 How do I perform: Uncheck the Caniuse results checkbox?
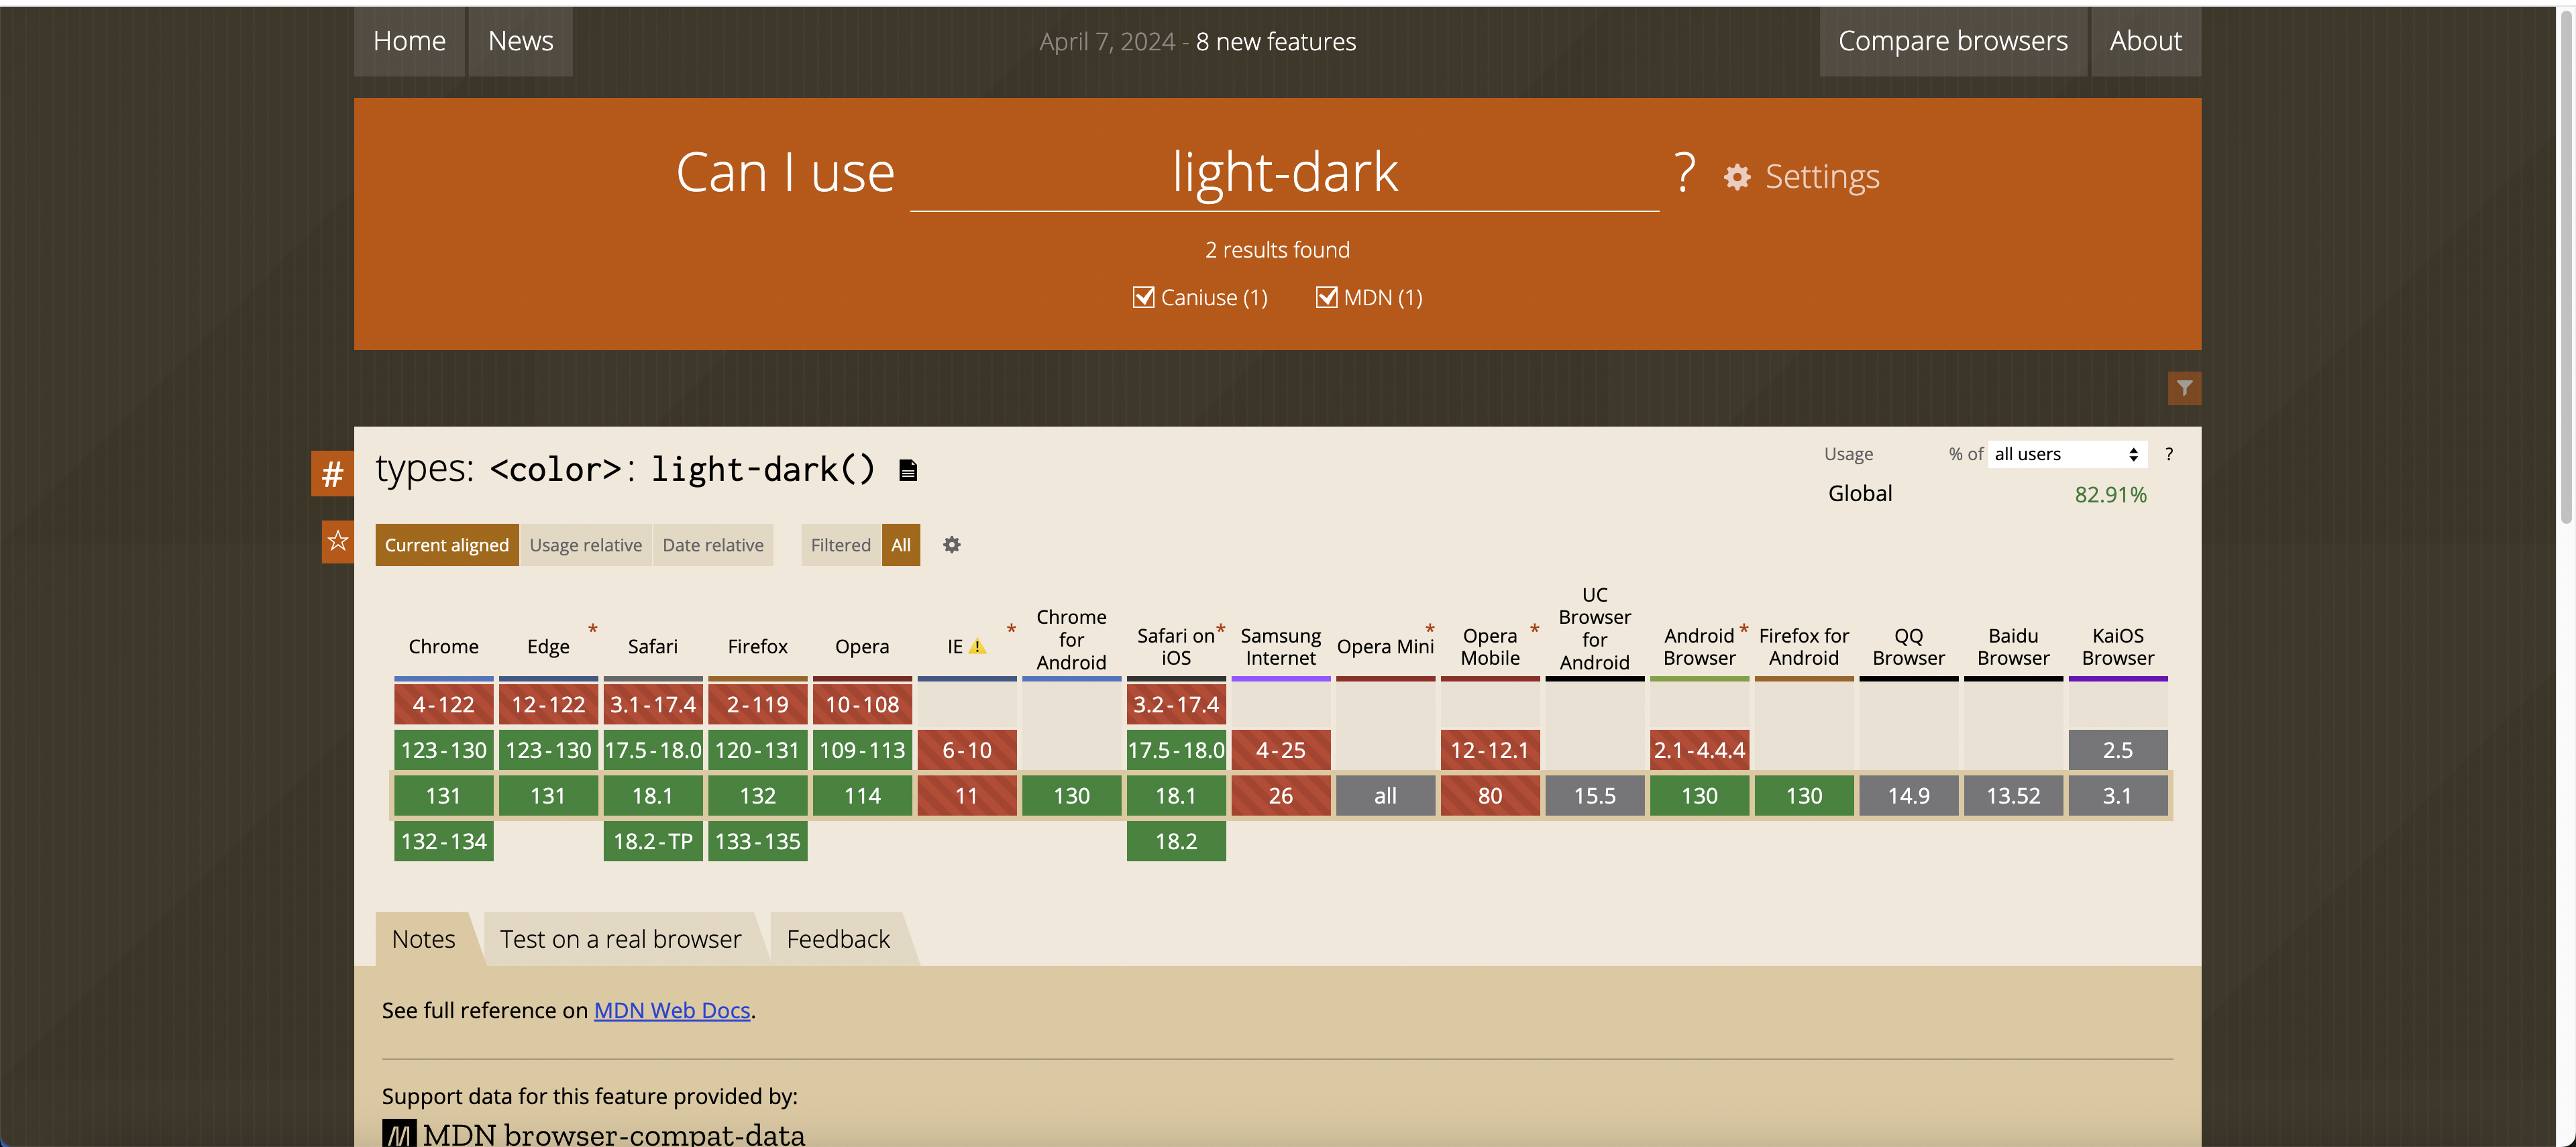tap(1143, 297)
